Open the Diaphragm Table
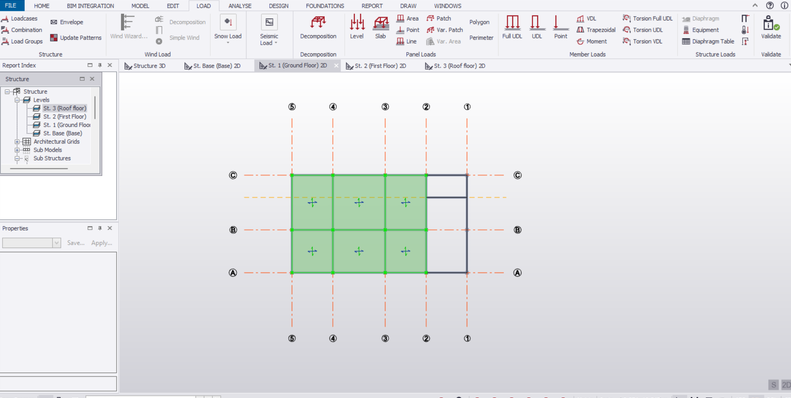The image size is (791, 398). pos(708,41)
